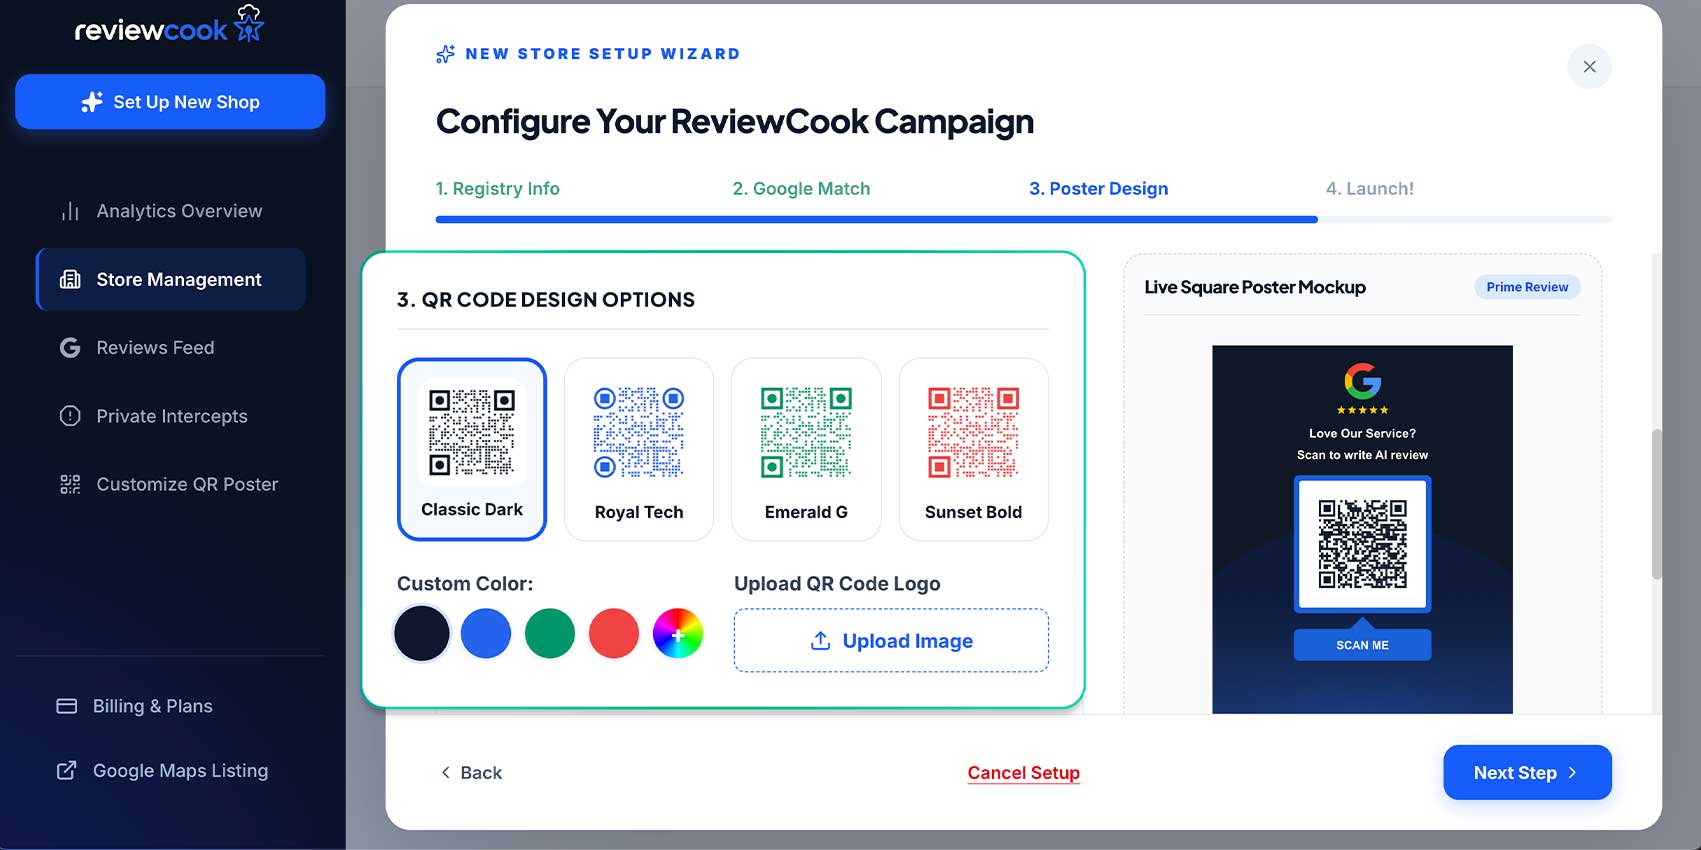Click the Cancel Setup link
Image resolution: width=1701 pixels, height=850 pixels.
1023,772
